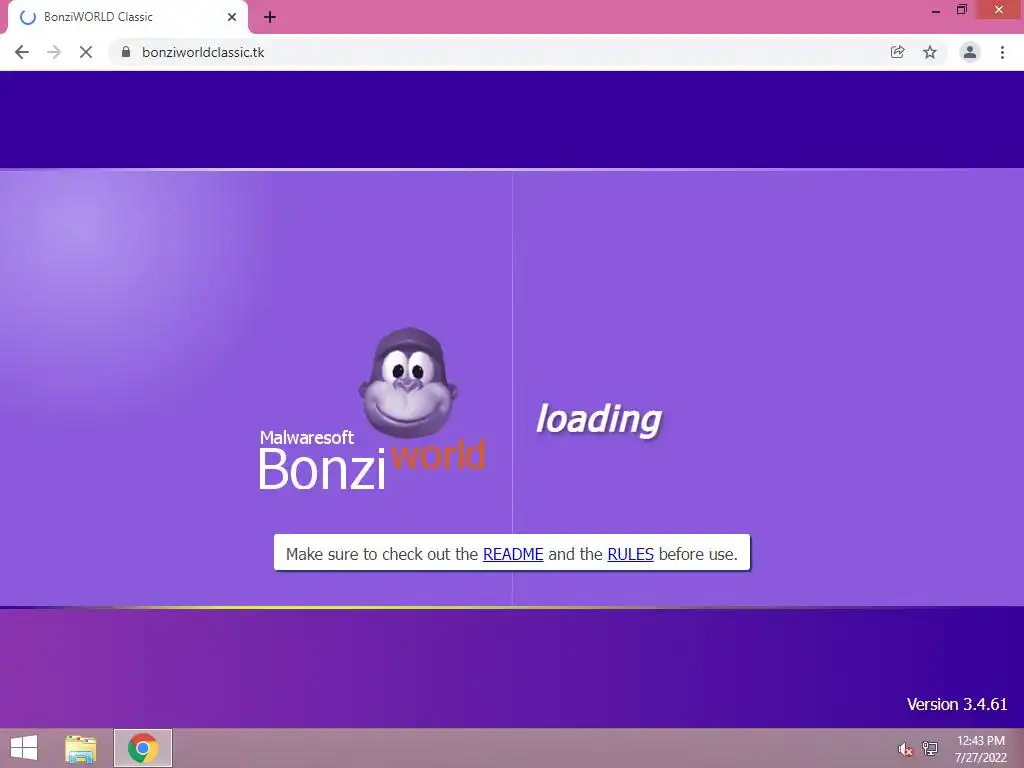Screen dimensions: 1024x768
Task: Minimize the Chrome window
Action: pos(935,11)
